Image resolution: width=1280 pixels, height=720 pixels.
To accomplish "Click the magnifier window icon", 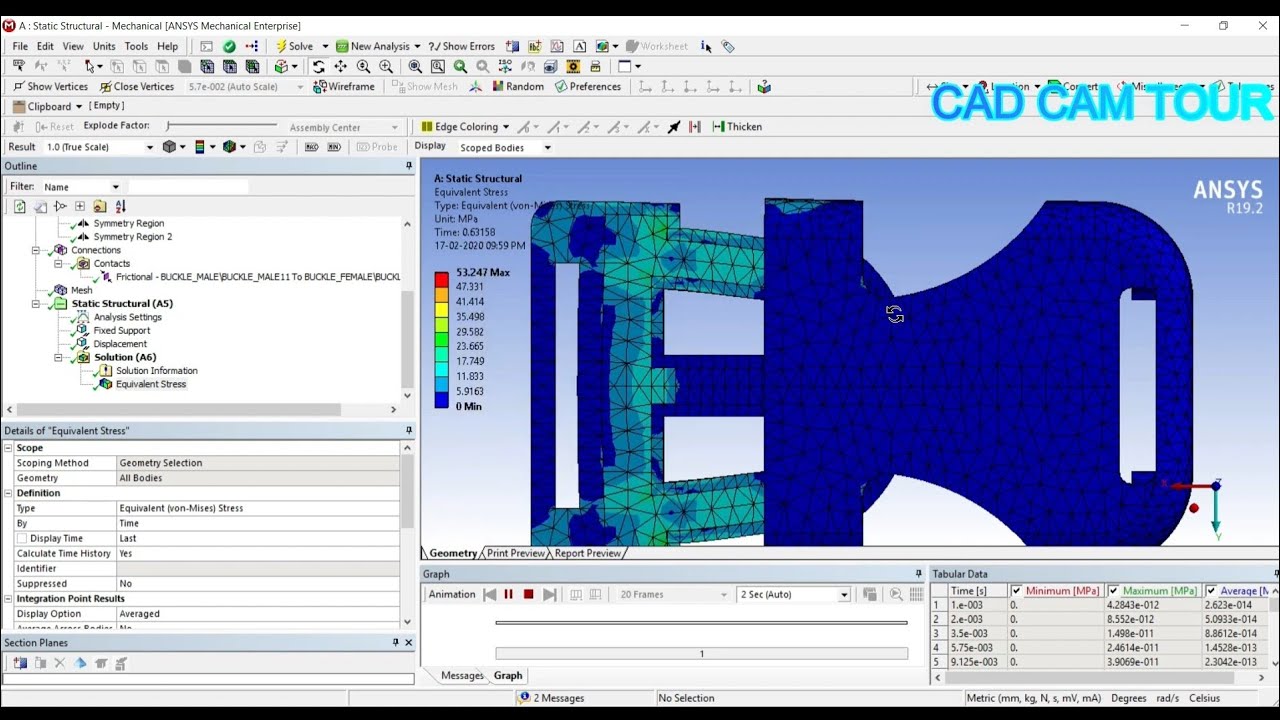I will click(438, 67).
